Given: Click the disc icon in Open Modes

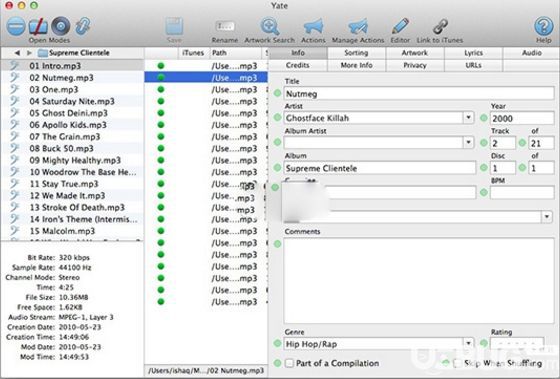Looking at the screenshot, I should coord(61,26).
